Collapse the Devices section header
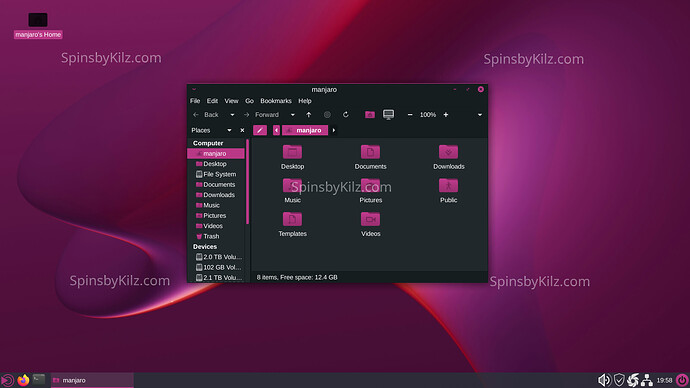690x388 pixels. (205, 246)
